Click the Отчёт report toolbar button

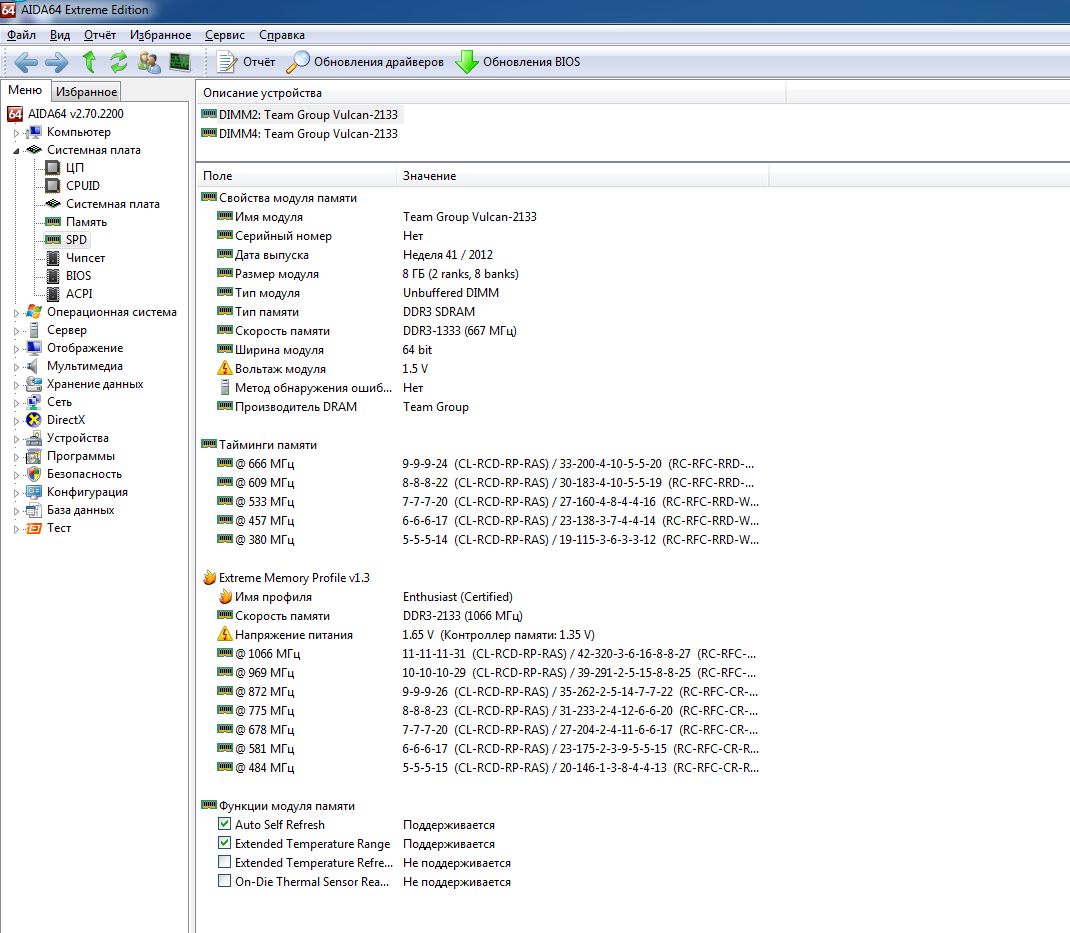click(246, 62)
